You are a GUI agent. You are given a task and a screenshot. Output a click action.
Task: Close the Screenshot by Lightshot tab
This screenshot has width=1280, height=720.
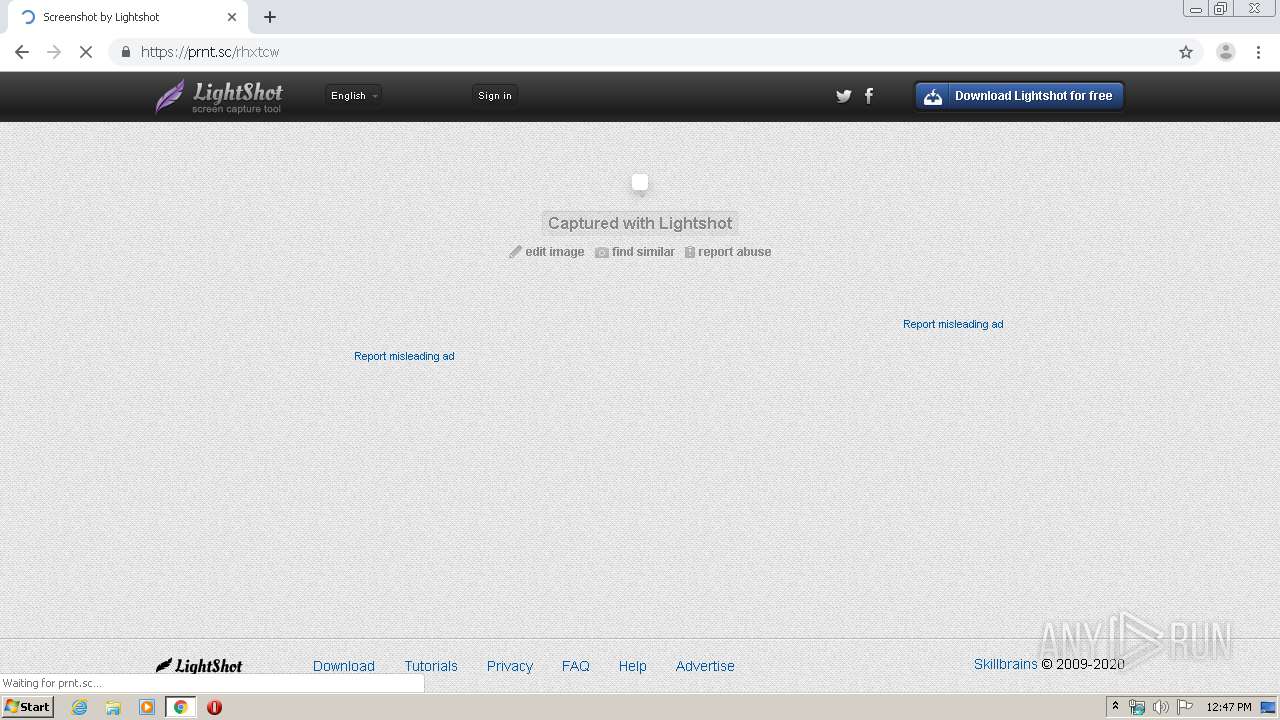[232, 17]
